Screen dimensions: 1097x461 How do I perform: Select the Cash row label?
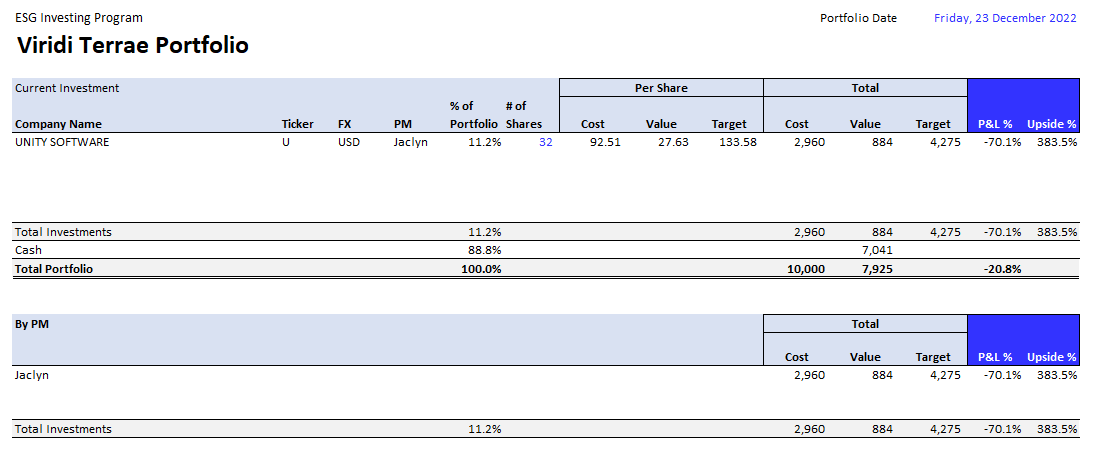pos(29,250)
